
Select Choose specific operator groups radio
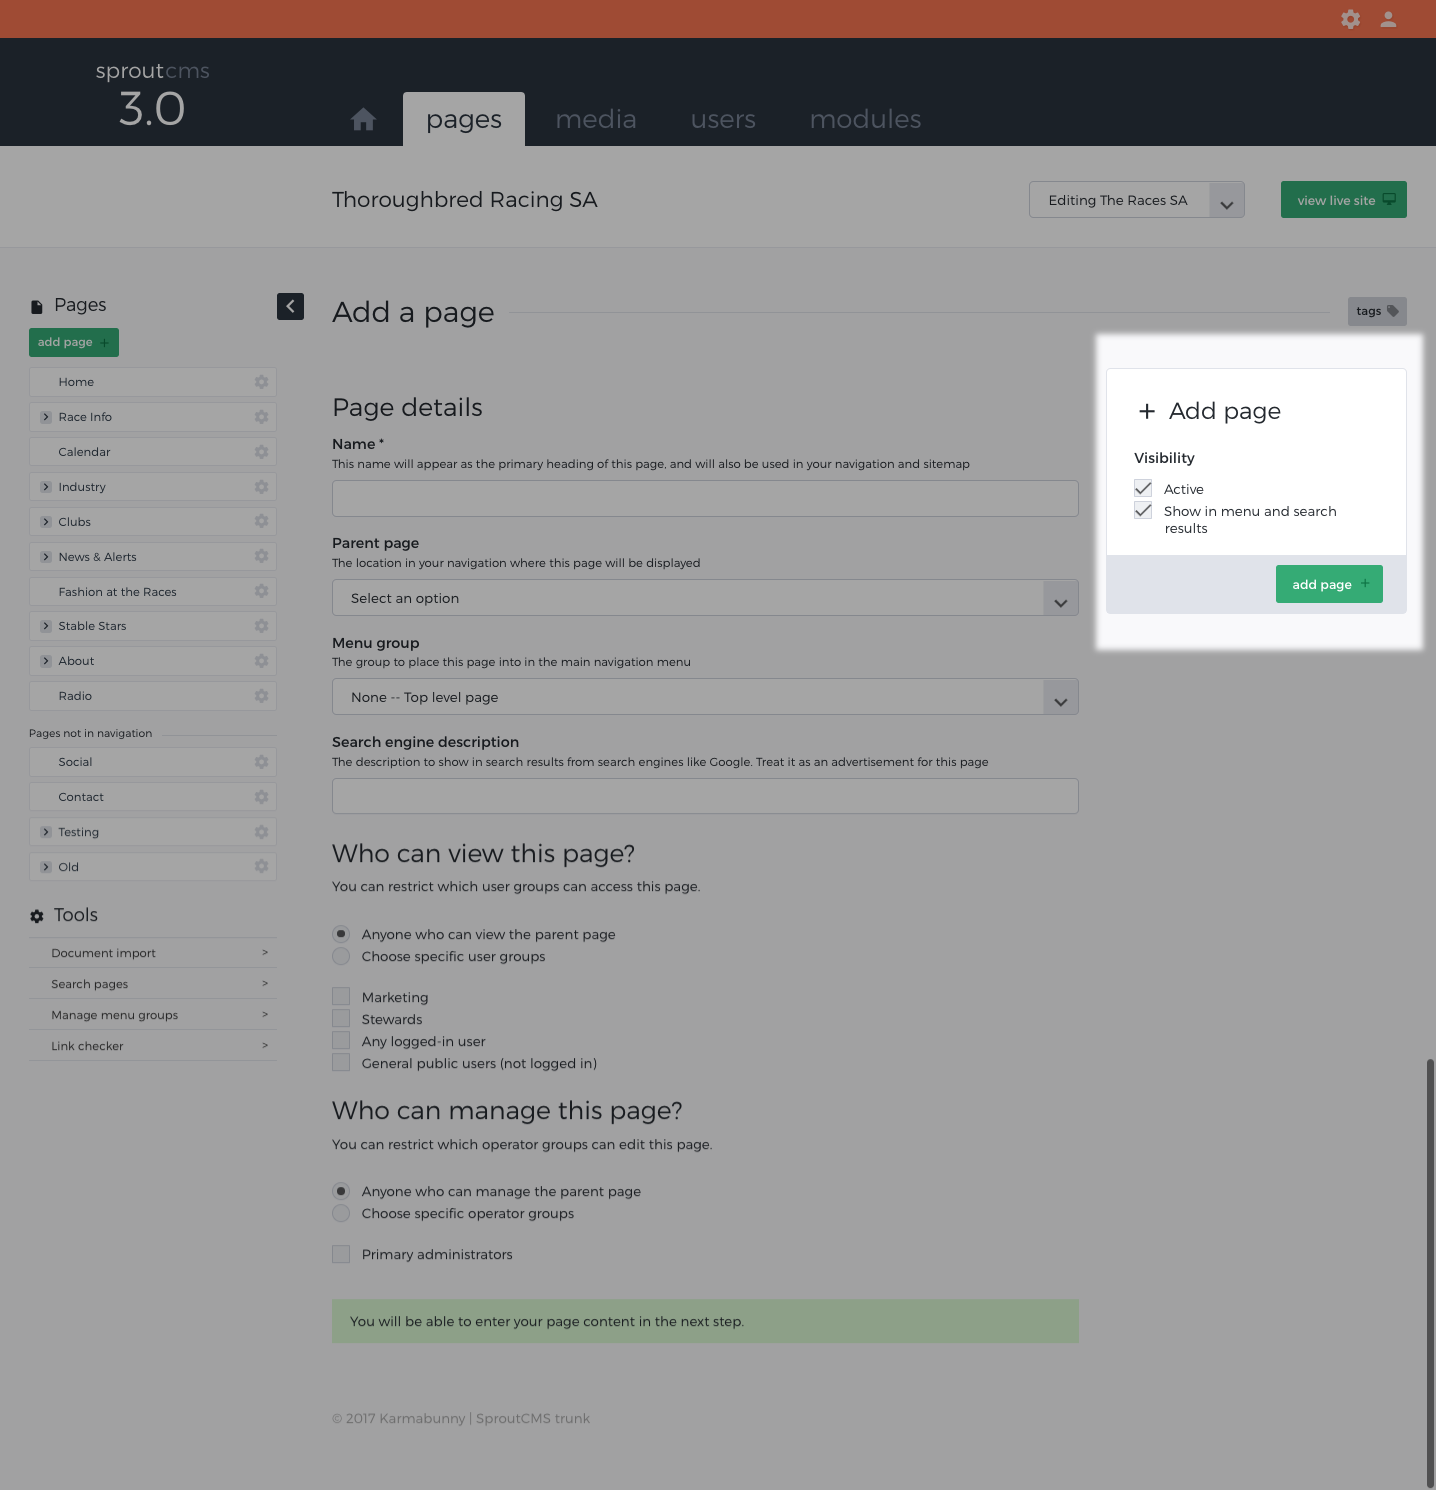pos(341,1213)
